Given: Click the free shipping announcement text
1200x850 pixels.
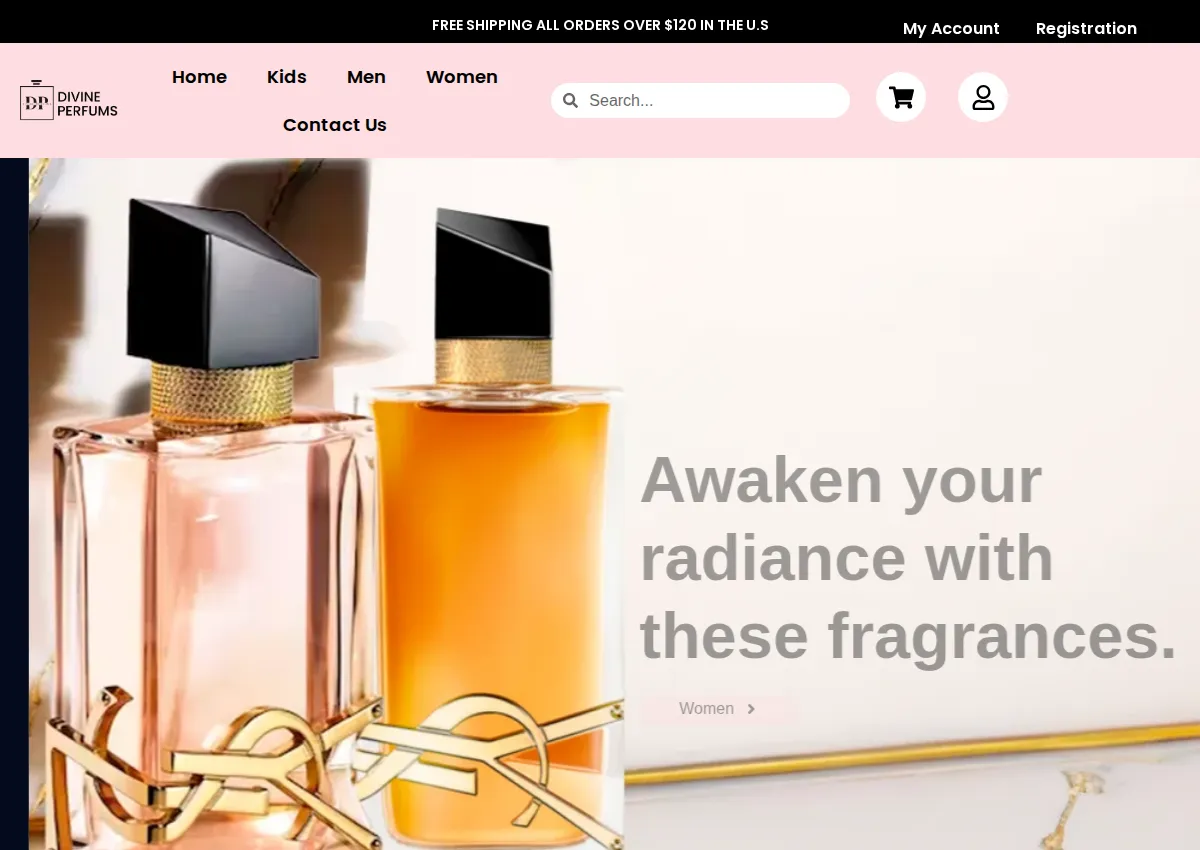Looking at the screenshot, I should tap(600, 25).
